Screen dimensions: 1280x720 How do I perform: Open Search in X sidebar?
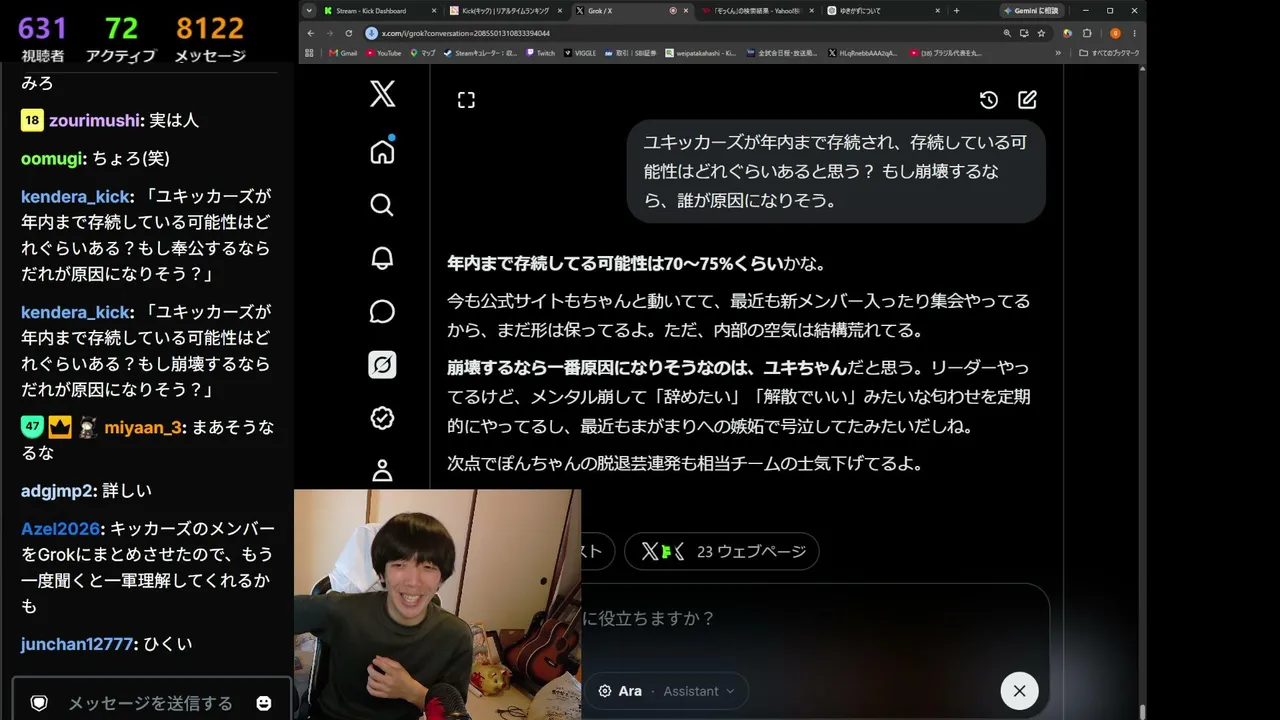tap(382, 205)
